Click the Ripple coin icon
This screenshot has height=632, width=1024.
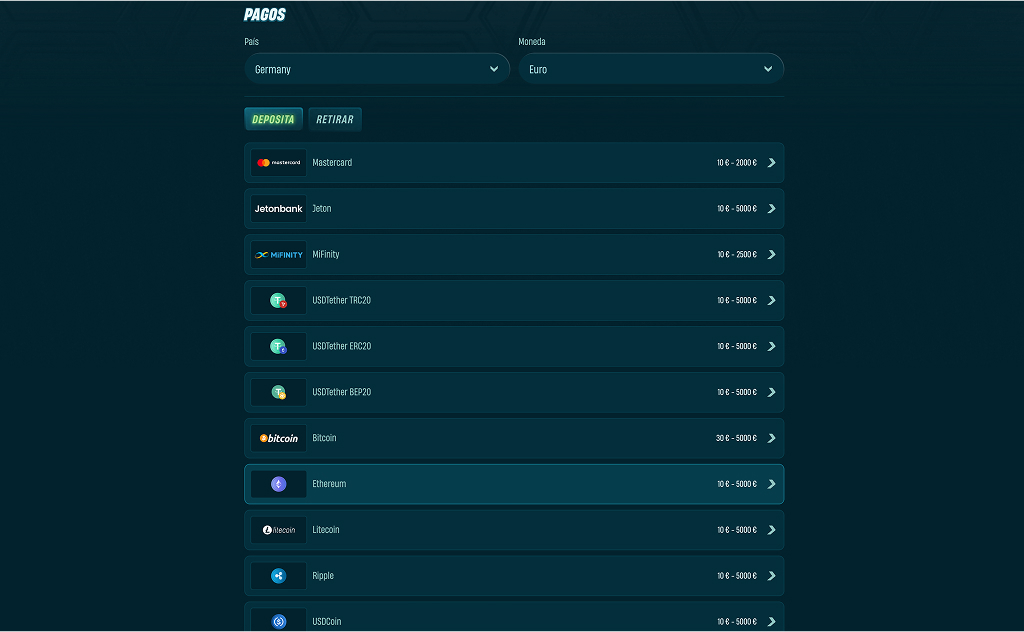click(x=279, y=576)
